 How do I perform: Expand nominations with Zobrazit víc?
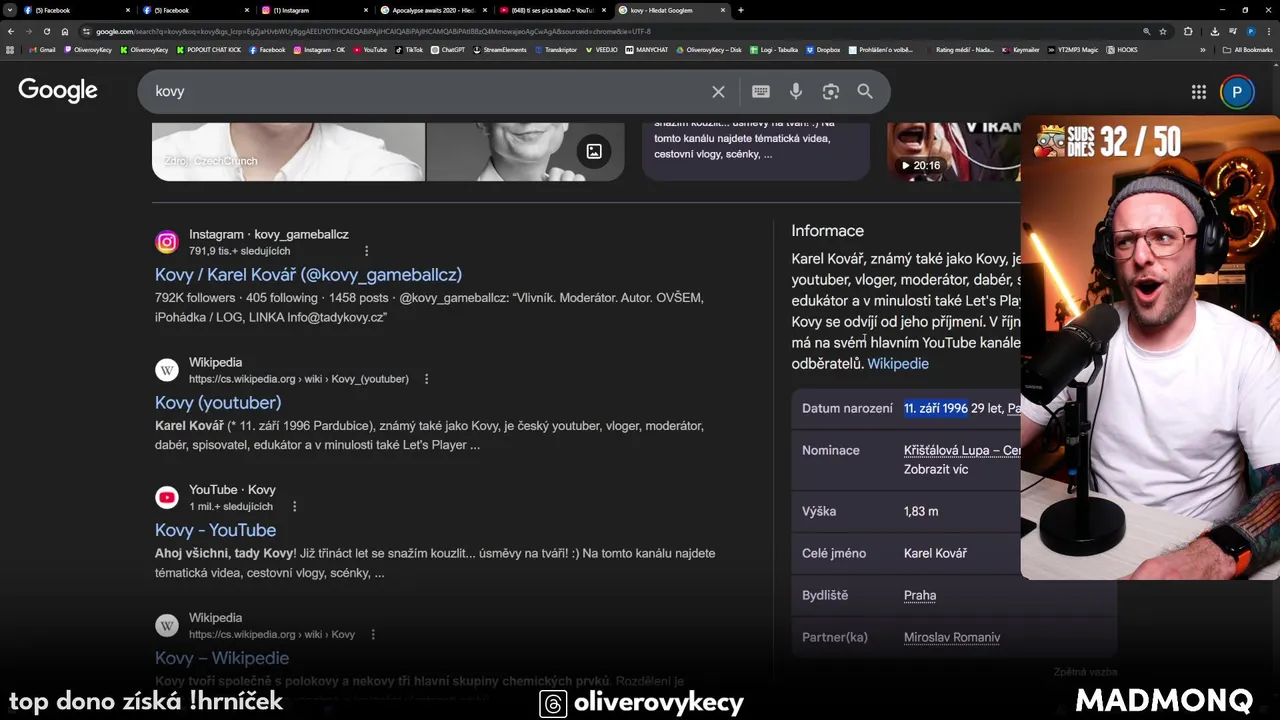click(936, 469)
